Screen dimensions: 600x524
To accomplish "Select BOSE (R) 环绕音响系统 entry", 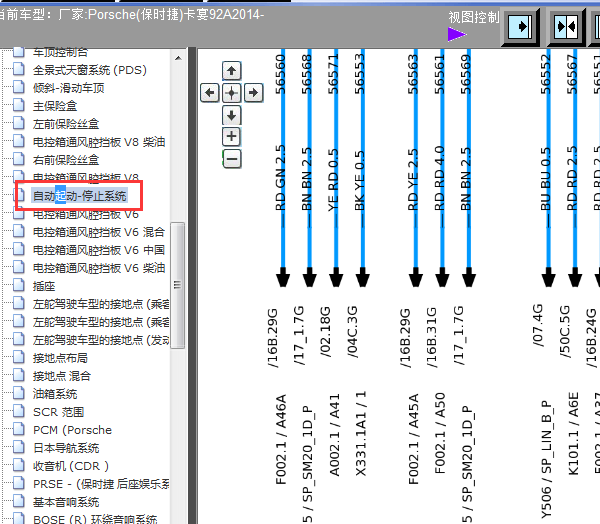I will (x=95, y=519).
